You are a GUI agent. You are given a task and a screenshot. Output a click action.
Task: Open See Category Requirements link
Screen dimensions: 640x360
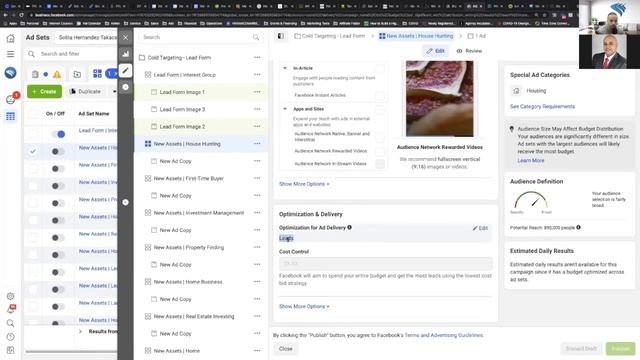coord(542,107)
